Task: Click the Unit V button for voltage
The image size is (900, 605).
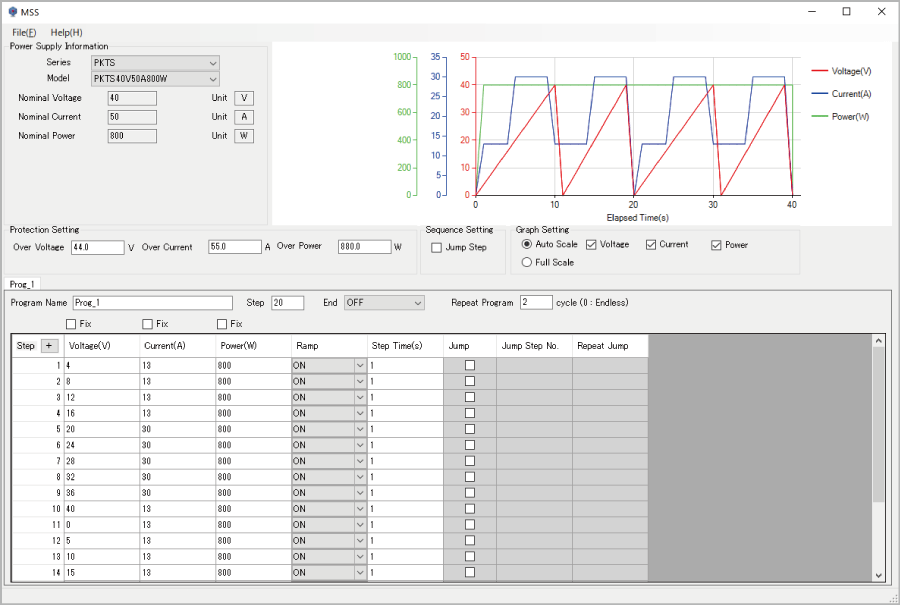Action: (x=243, y=98)
